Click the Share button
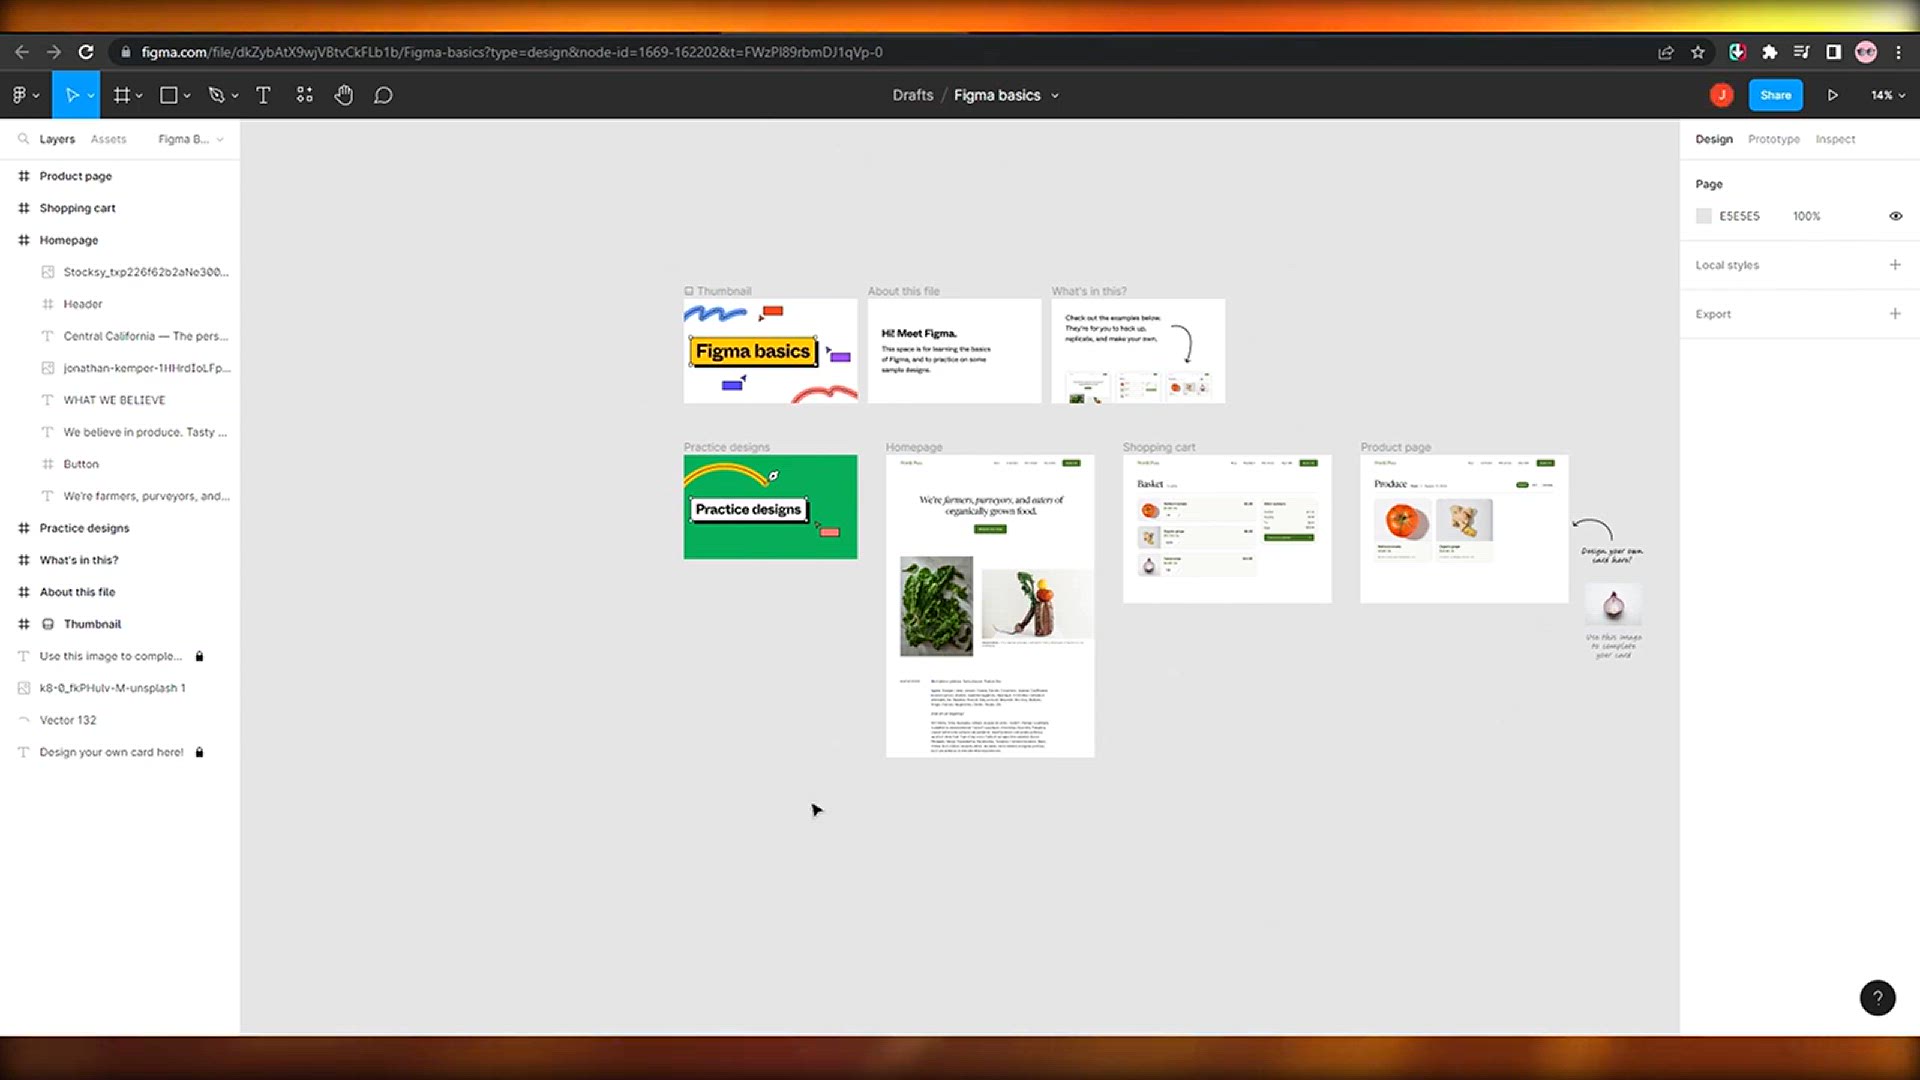Screen dimensions: 1920x1080 tap(1776, 95)
